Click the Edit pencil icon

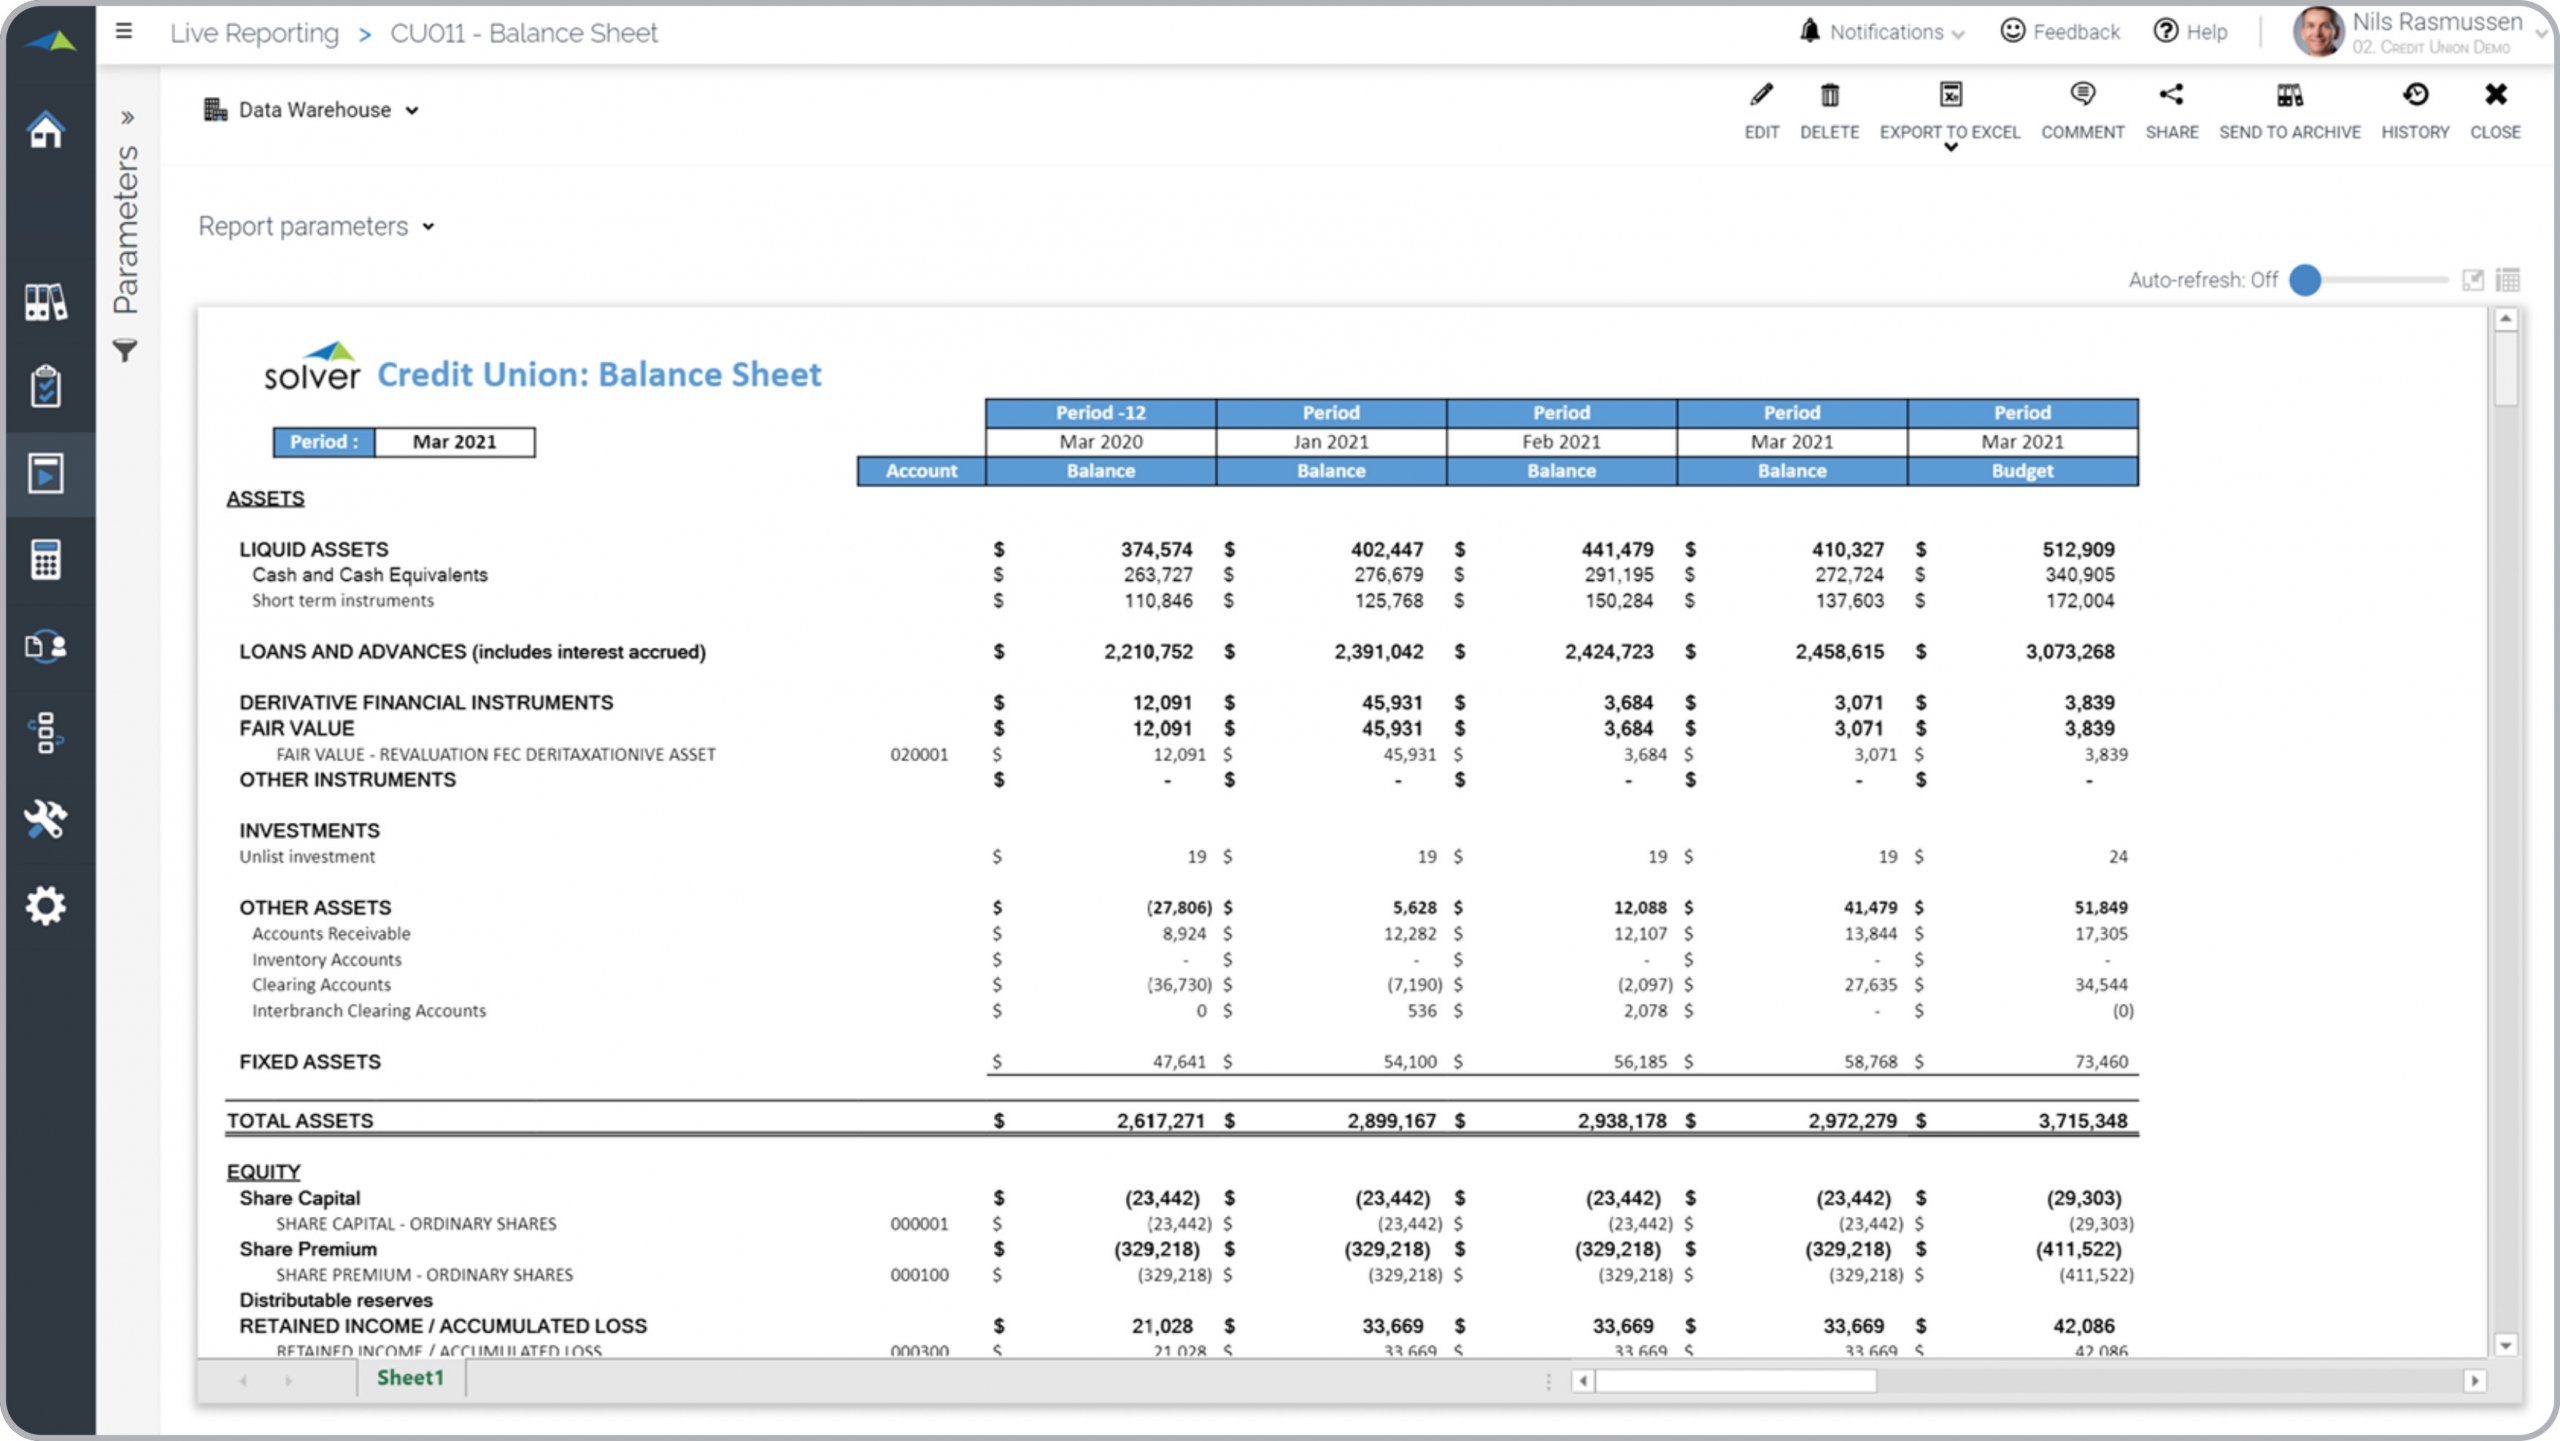click(1761, 96)
